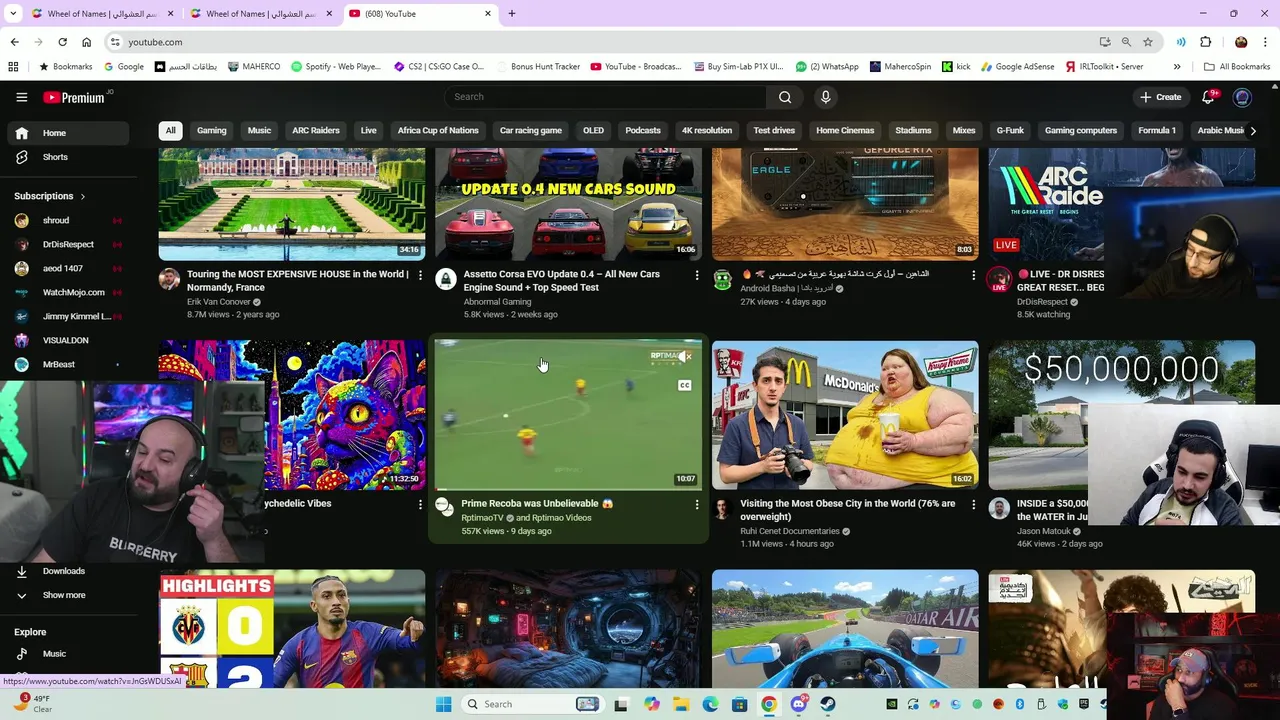Open the Chrome extensions puzzle icon

1205,42
